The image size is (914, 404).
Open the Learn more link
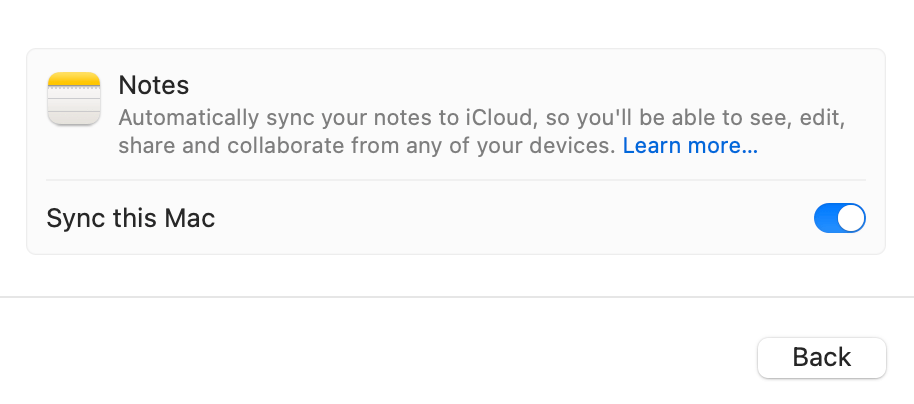point(690,146)
